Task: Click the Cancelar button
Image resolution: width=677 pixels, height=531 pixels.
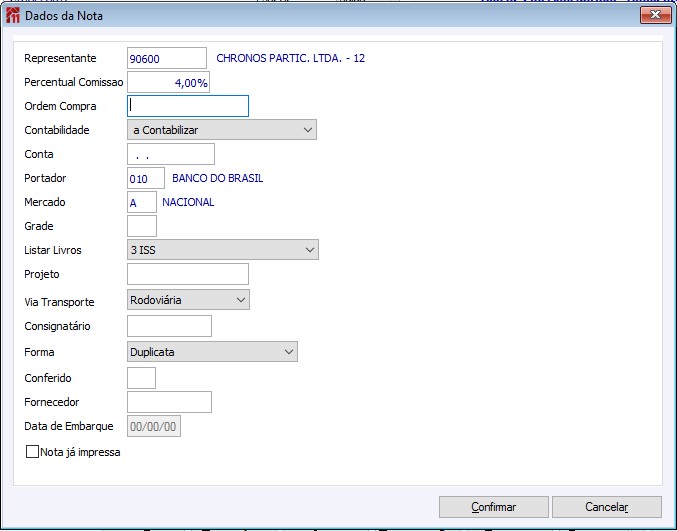Action: [x=607, y=507]
